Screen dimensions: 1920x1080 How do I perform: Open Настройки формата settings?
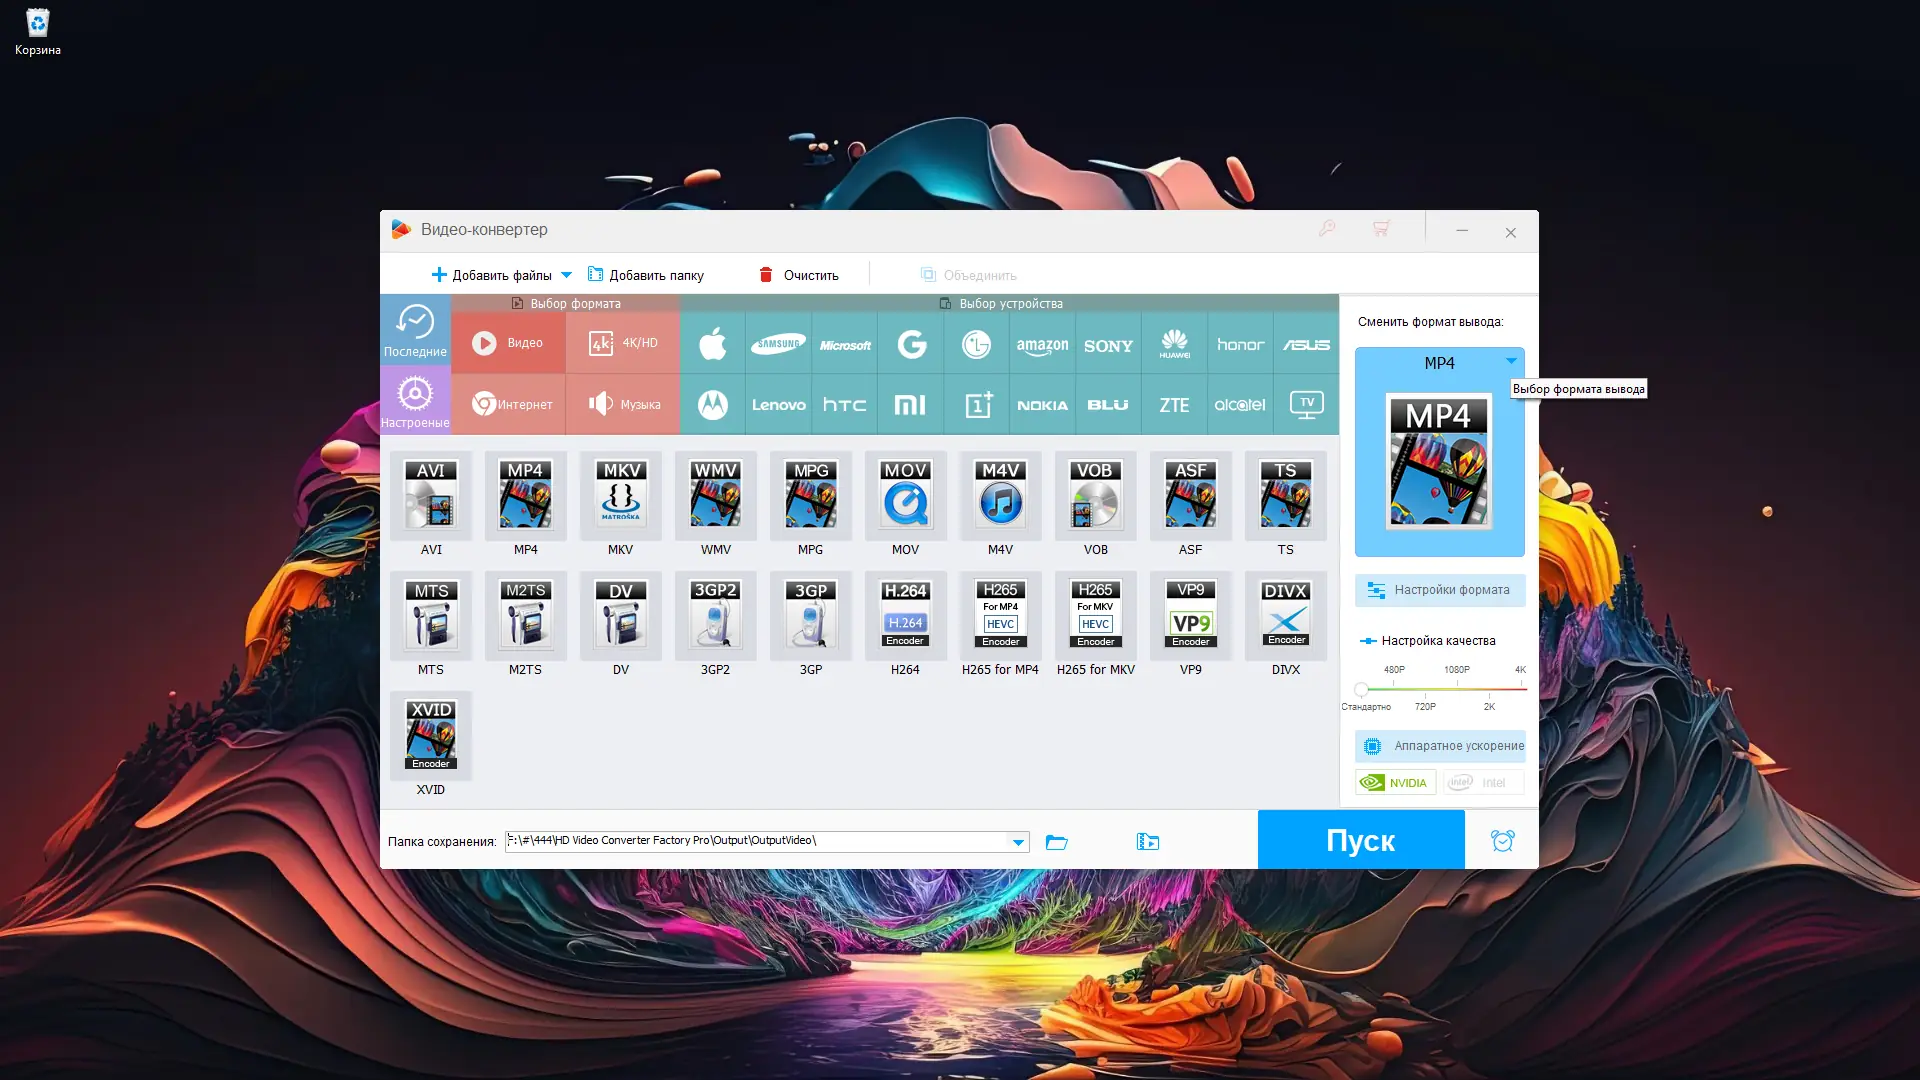point(1440,590)
